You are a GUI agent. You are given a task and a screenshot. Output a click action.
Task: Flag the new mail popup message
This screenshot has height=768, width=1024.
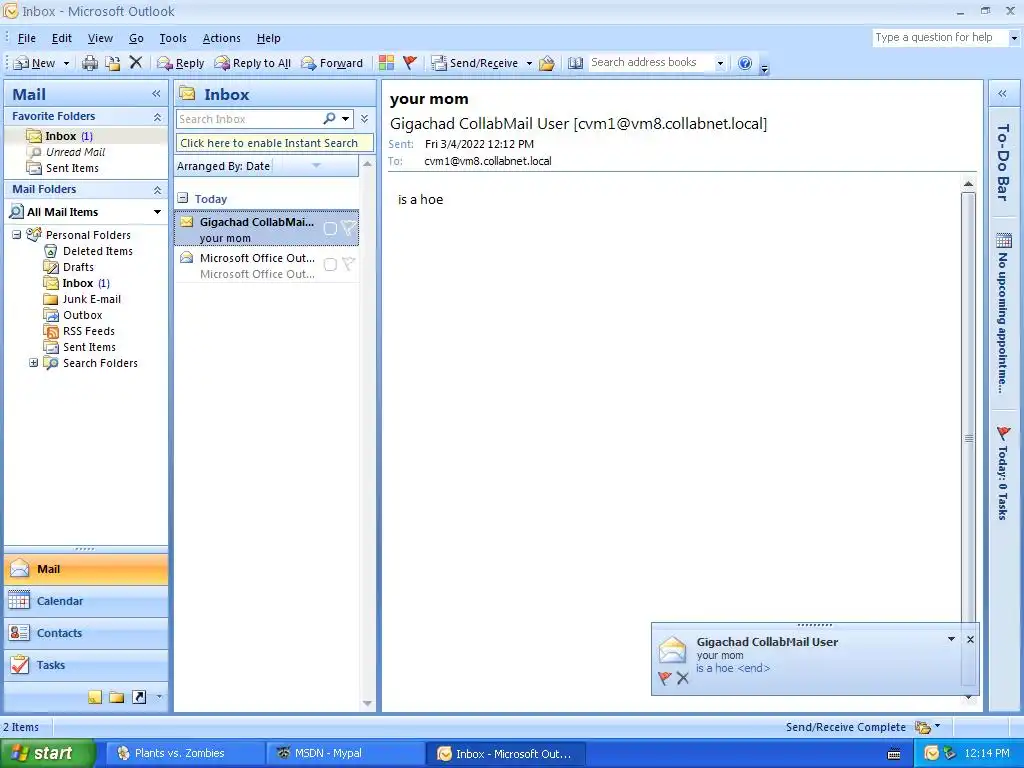pyautogui.click(x=665, y=678)
